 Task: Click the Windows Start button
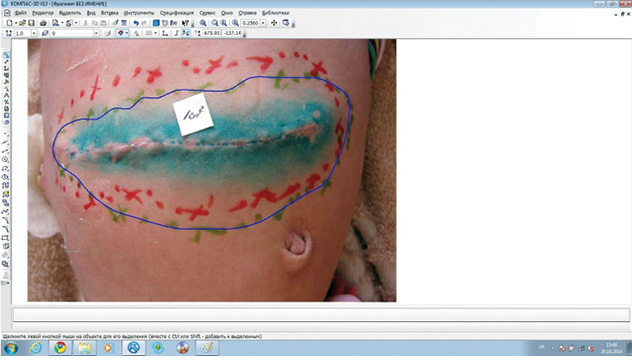11,348
